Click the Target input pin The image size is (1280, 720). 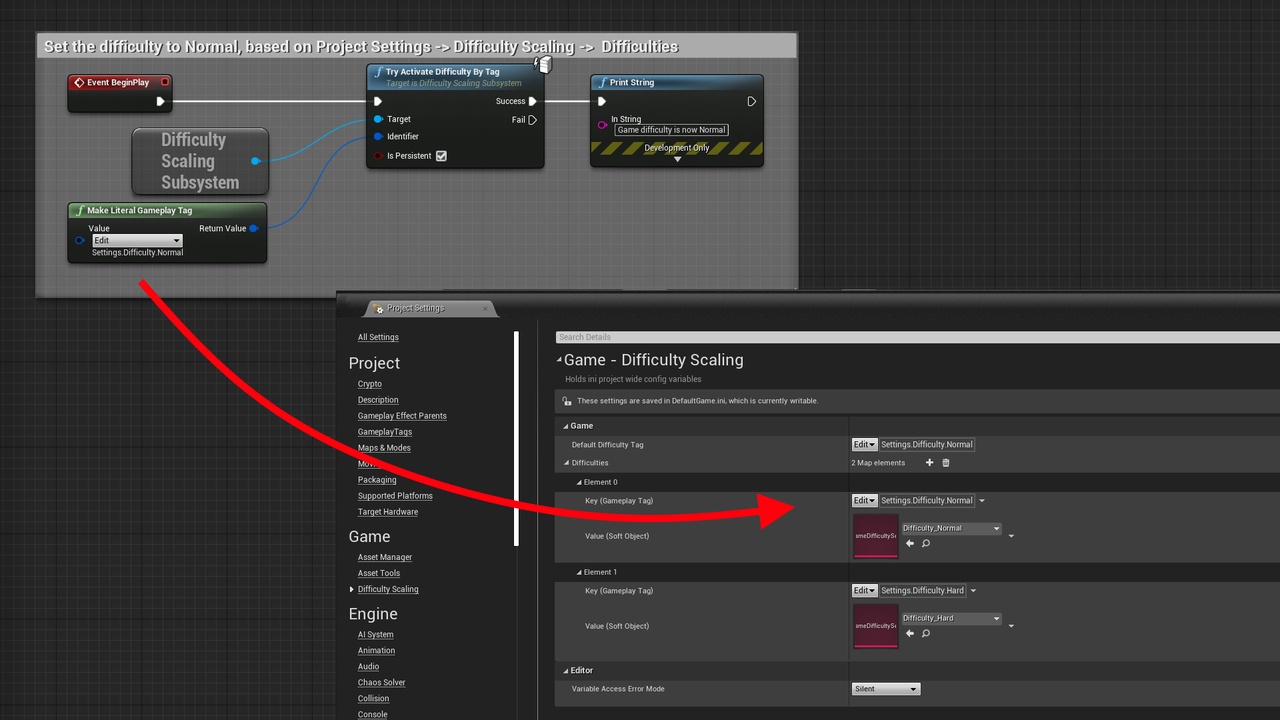[378, 119]
